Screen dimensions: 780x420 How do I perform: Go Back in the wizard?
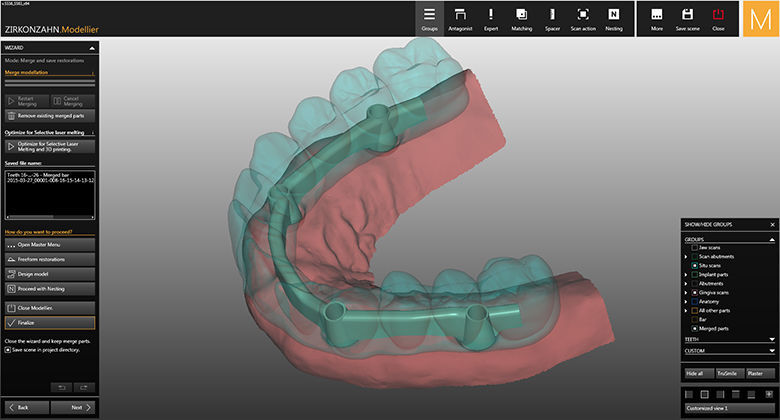(27, 408)
